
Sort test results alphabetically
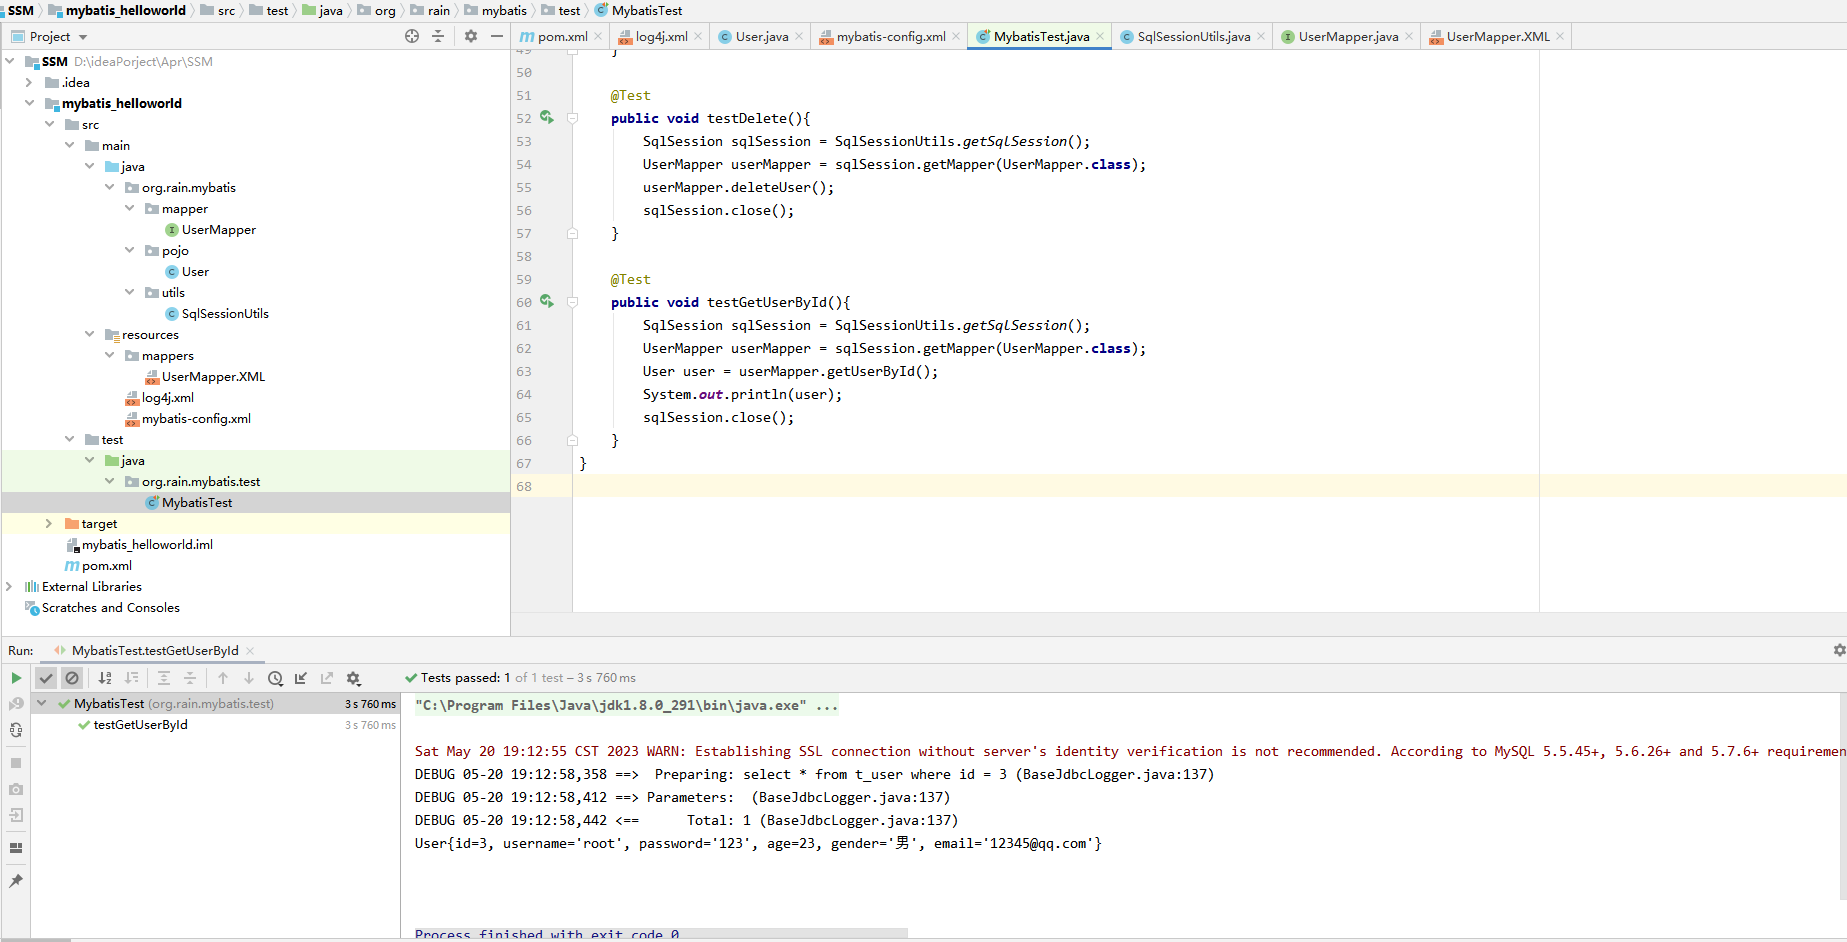pyautogui.click(x=105, y=678)
